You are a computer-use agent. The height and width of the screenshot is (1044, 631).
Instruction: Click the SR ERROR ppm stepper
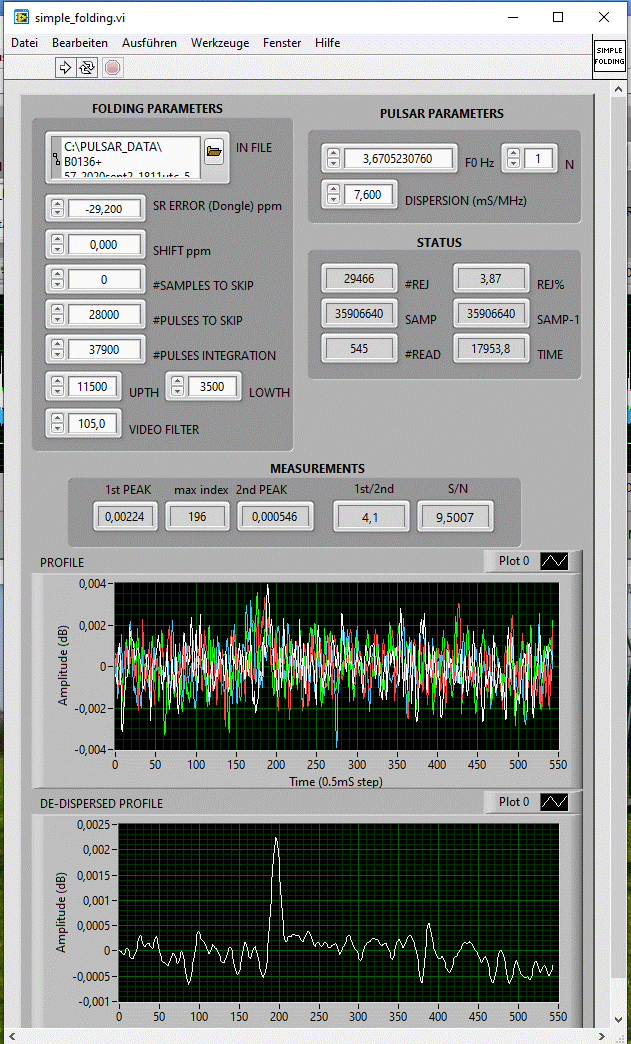[57, 208]
